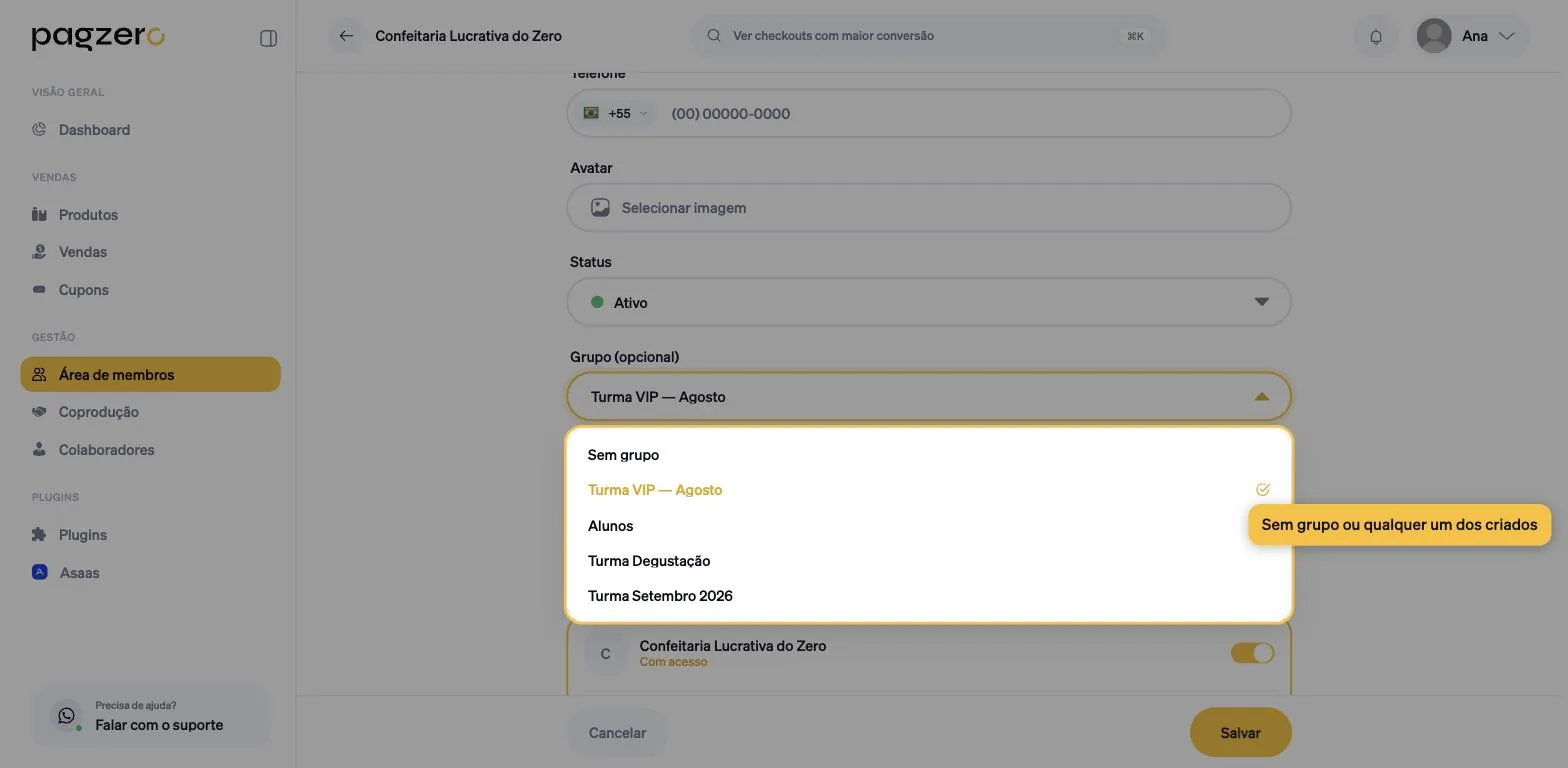Select Turma Degustação option

[929, 561]
